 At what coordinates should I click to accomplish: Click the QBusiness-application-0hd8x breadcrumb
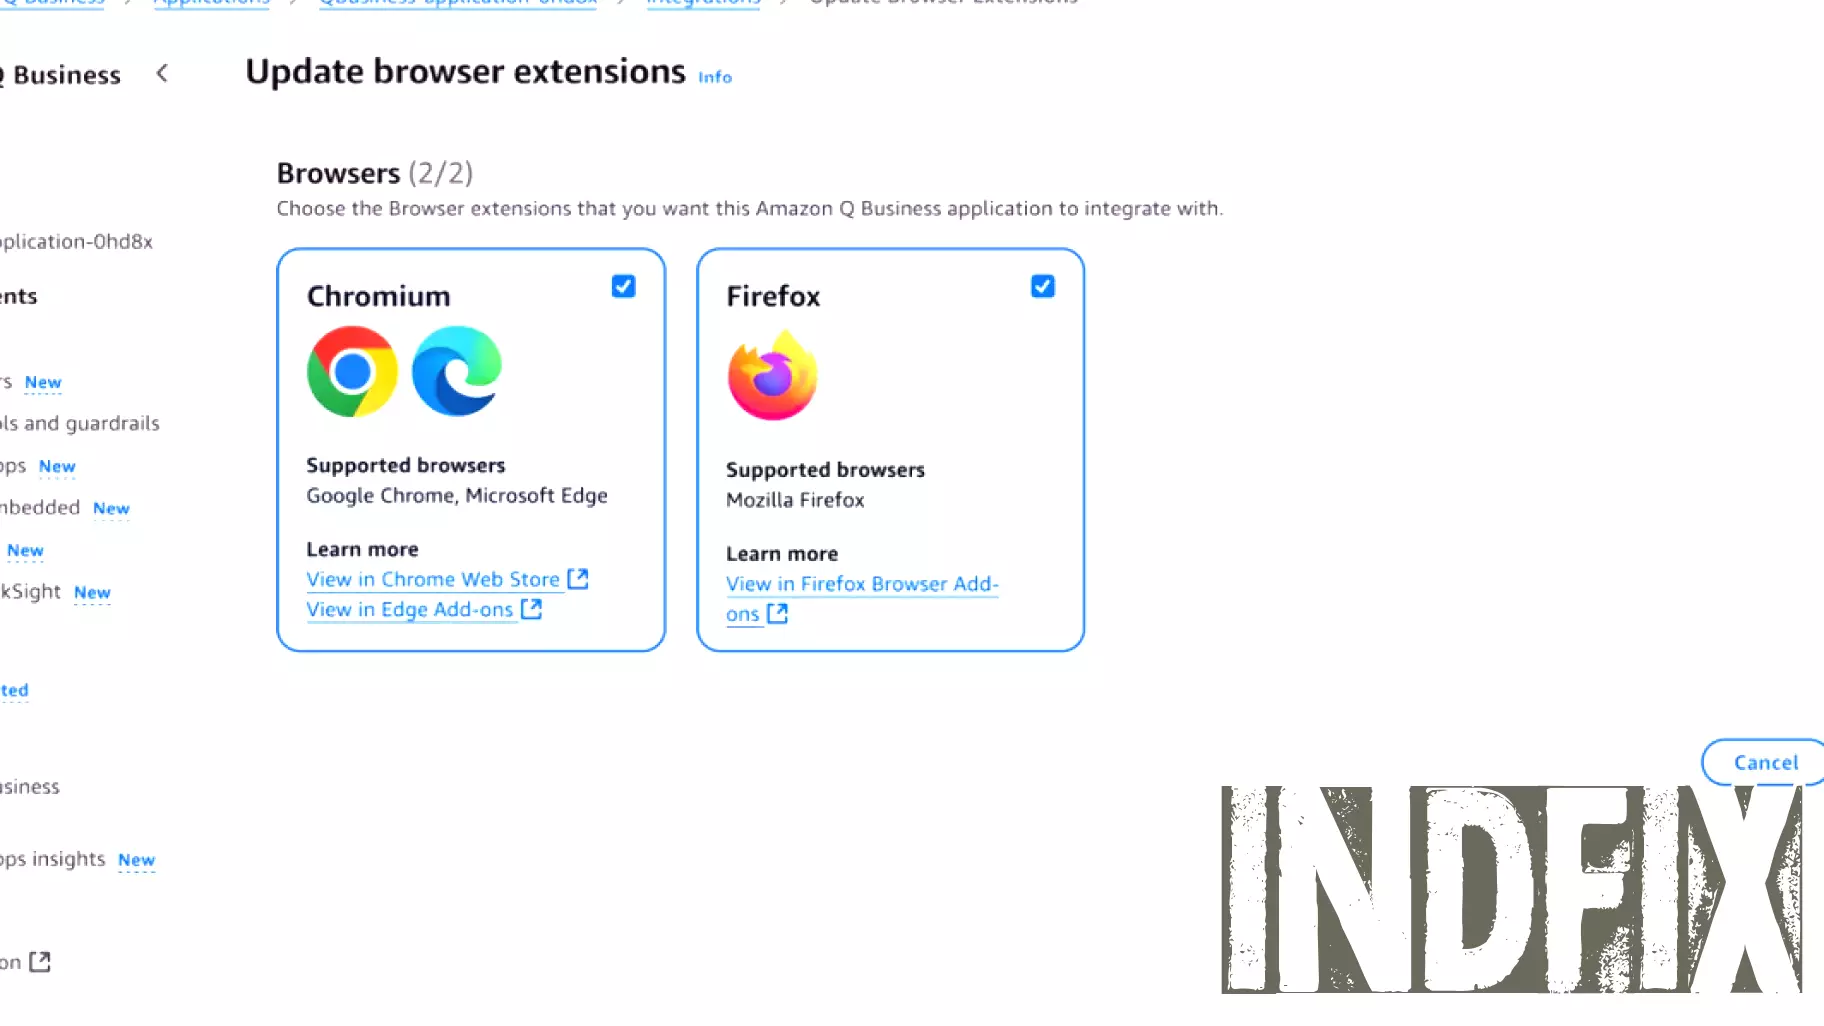(x=457, y=3)
